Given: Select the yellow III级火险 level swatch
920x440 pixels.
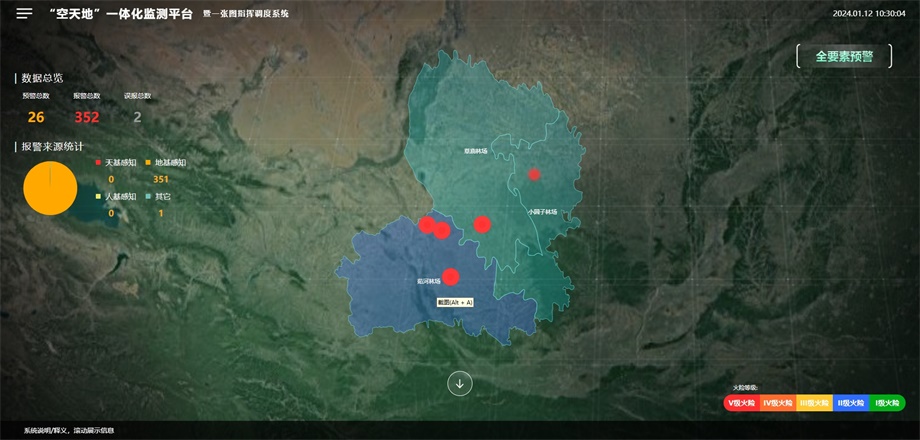Looking at the screenshot, I should [814, 403].
